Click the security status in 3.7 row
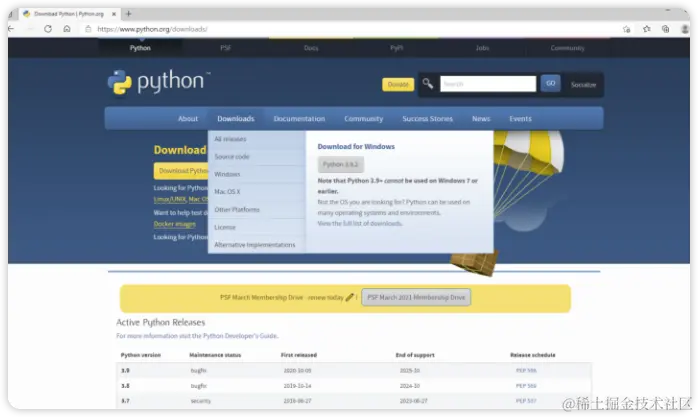The height and width of the screenshot is (417, 698). click(201, 401)
